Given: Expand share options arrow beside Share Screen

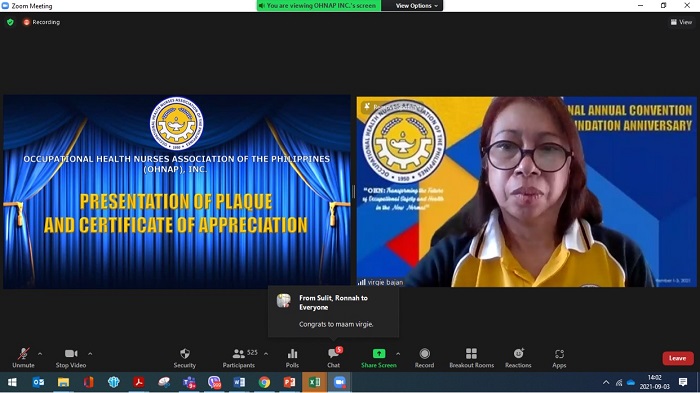Looking at the screenshot, I should [398, 354].
